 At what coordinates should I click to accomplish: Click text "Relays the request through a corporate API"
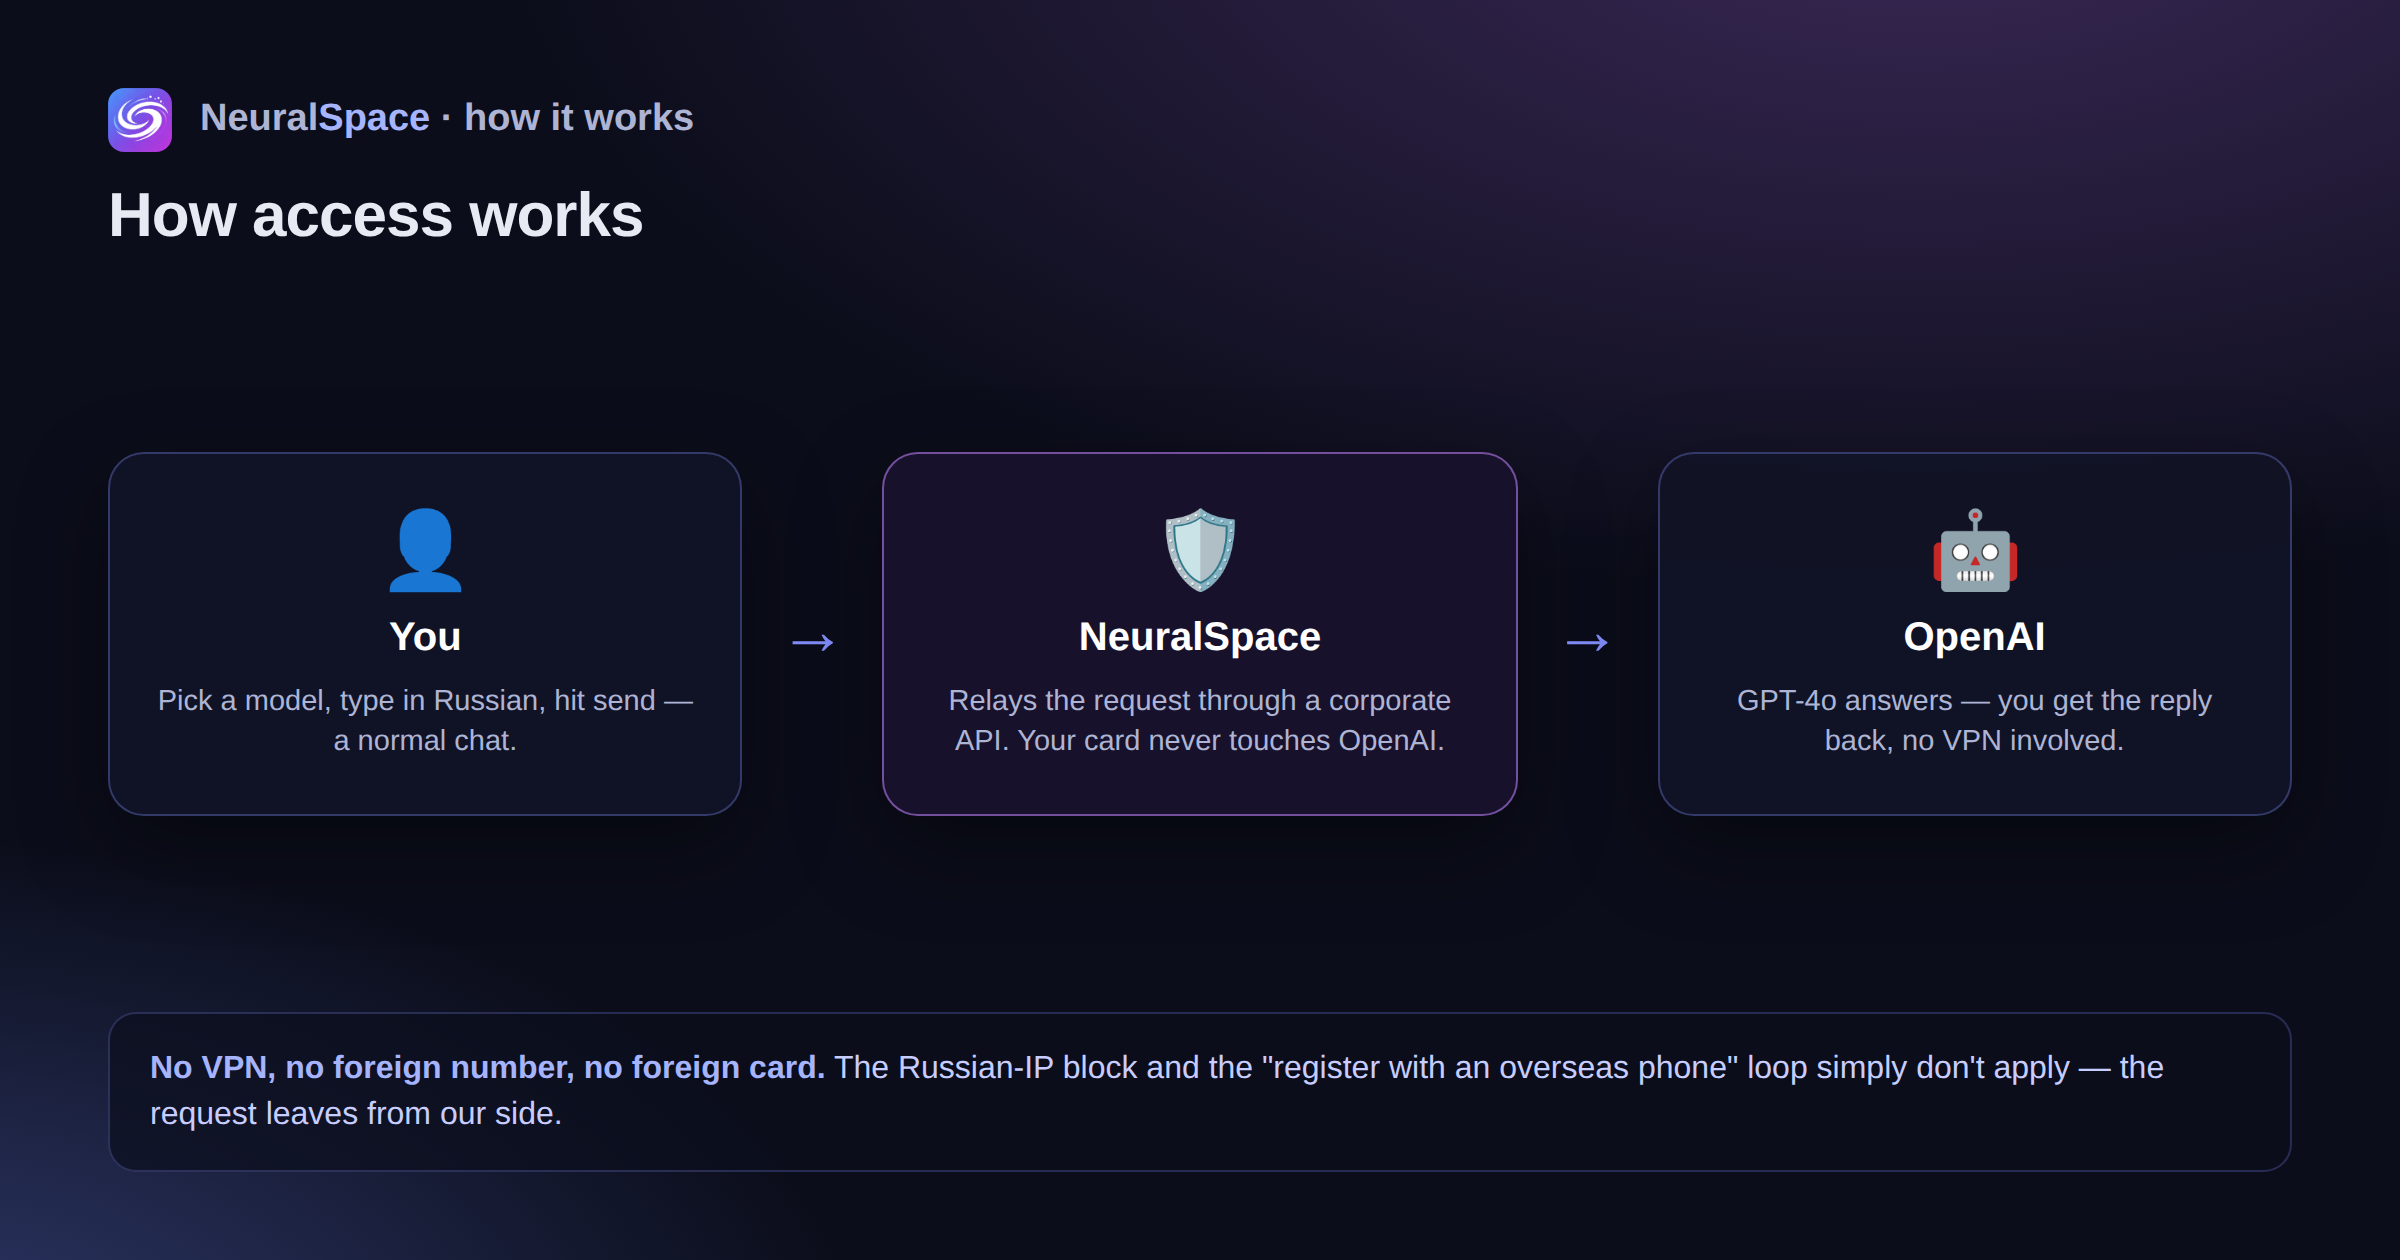click(x=1200, y=720)
